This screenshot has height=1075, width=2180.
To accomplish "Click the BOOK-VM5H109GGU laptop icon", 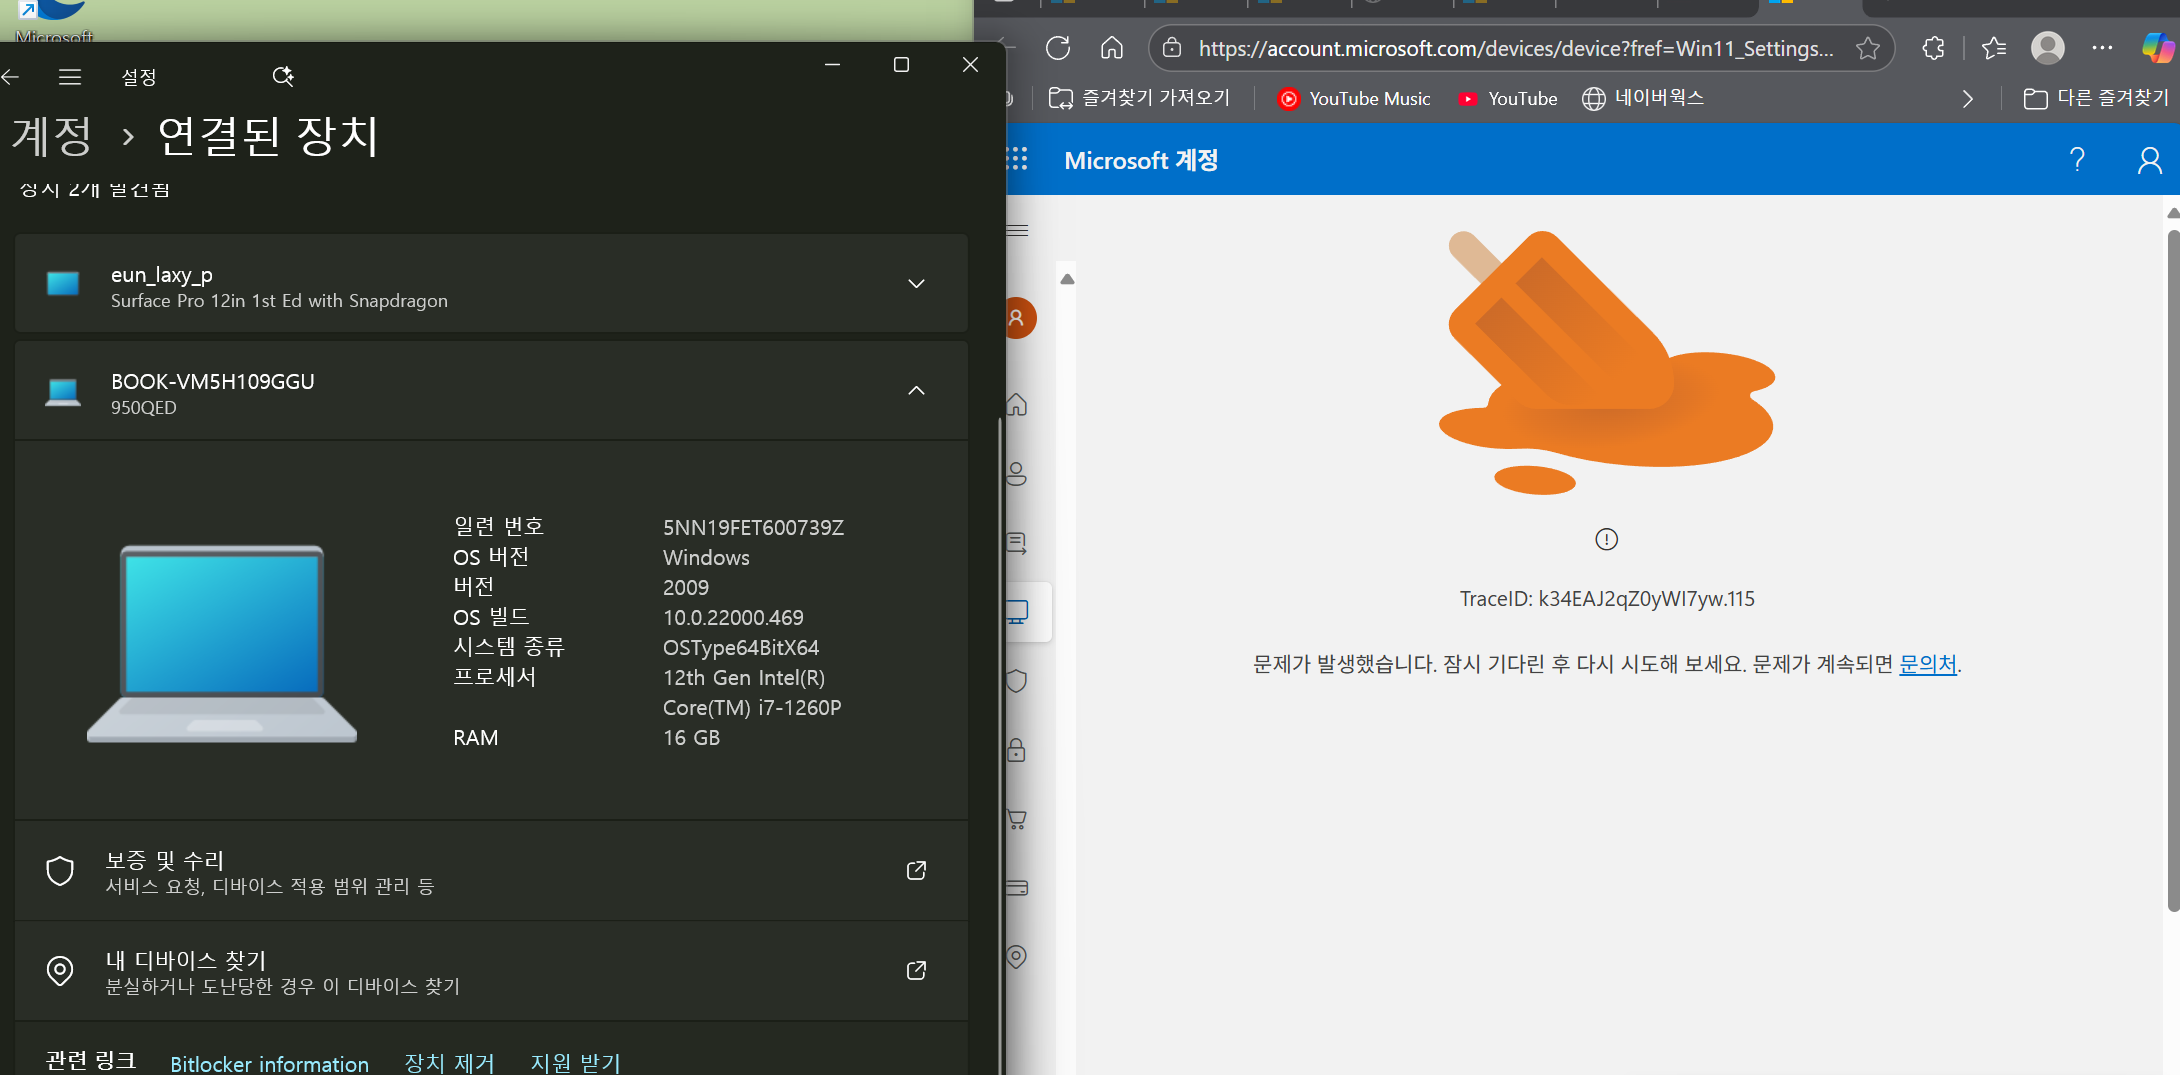I will [63, 392].
